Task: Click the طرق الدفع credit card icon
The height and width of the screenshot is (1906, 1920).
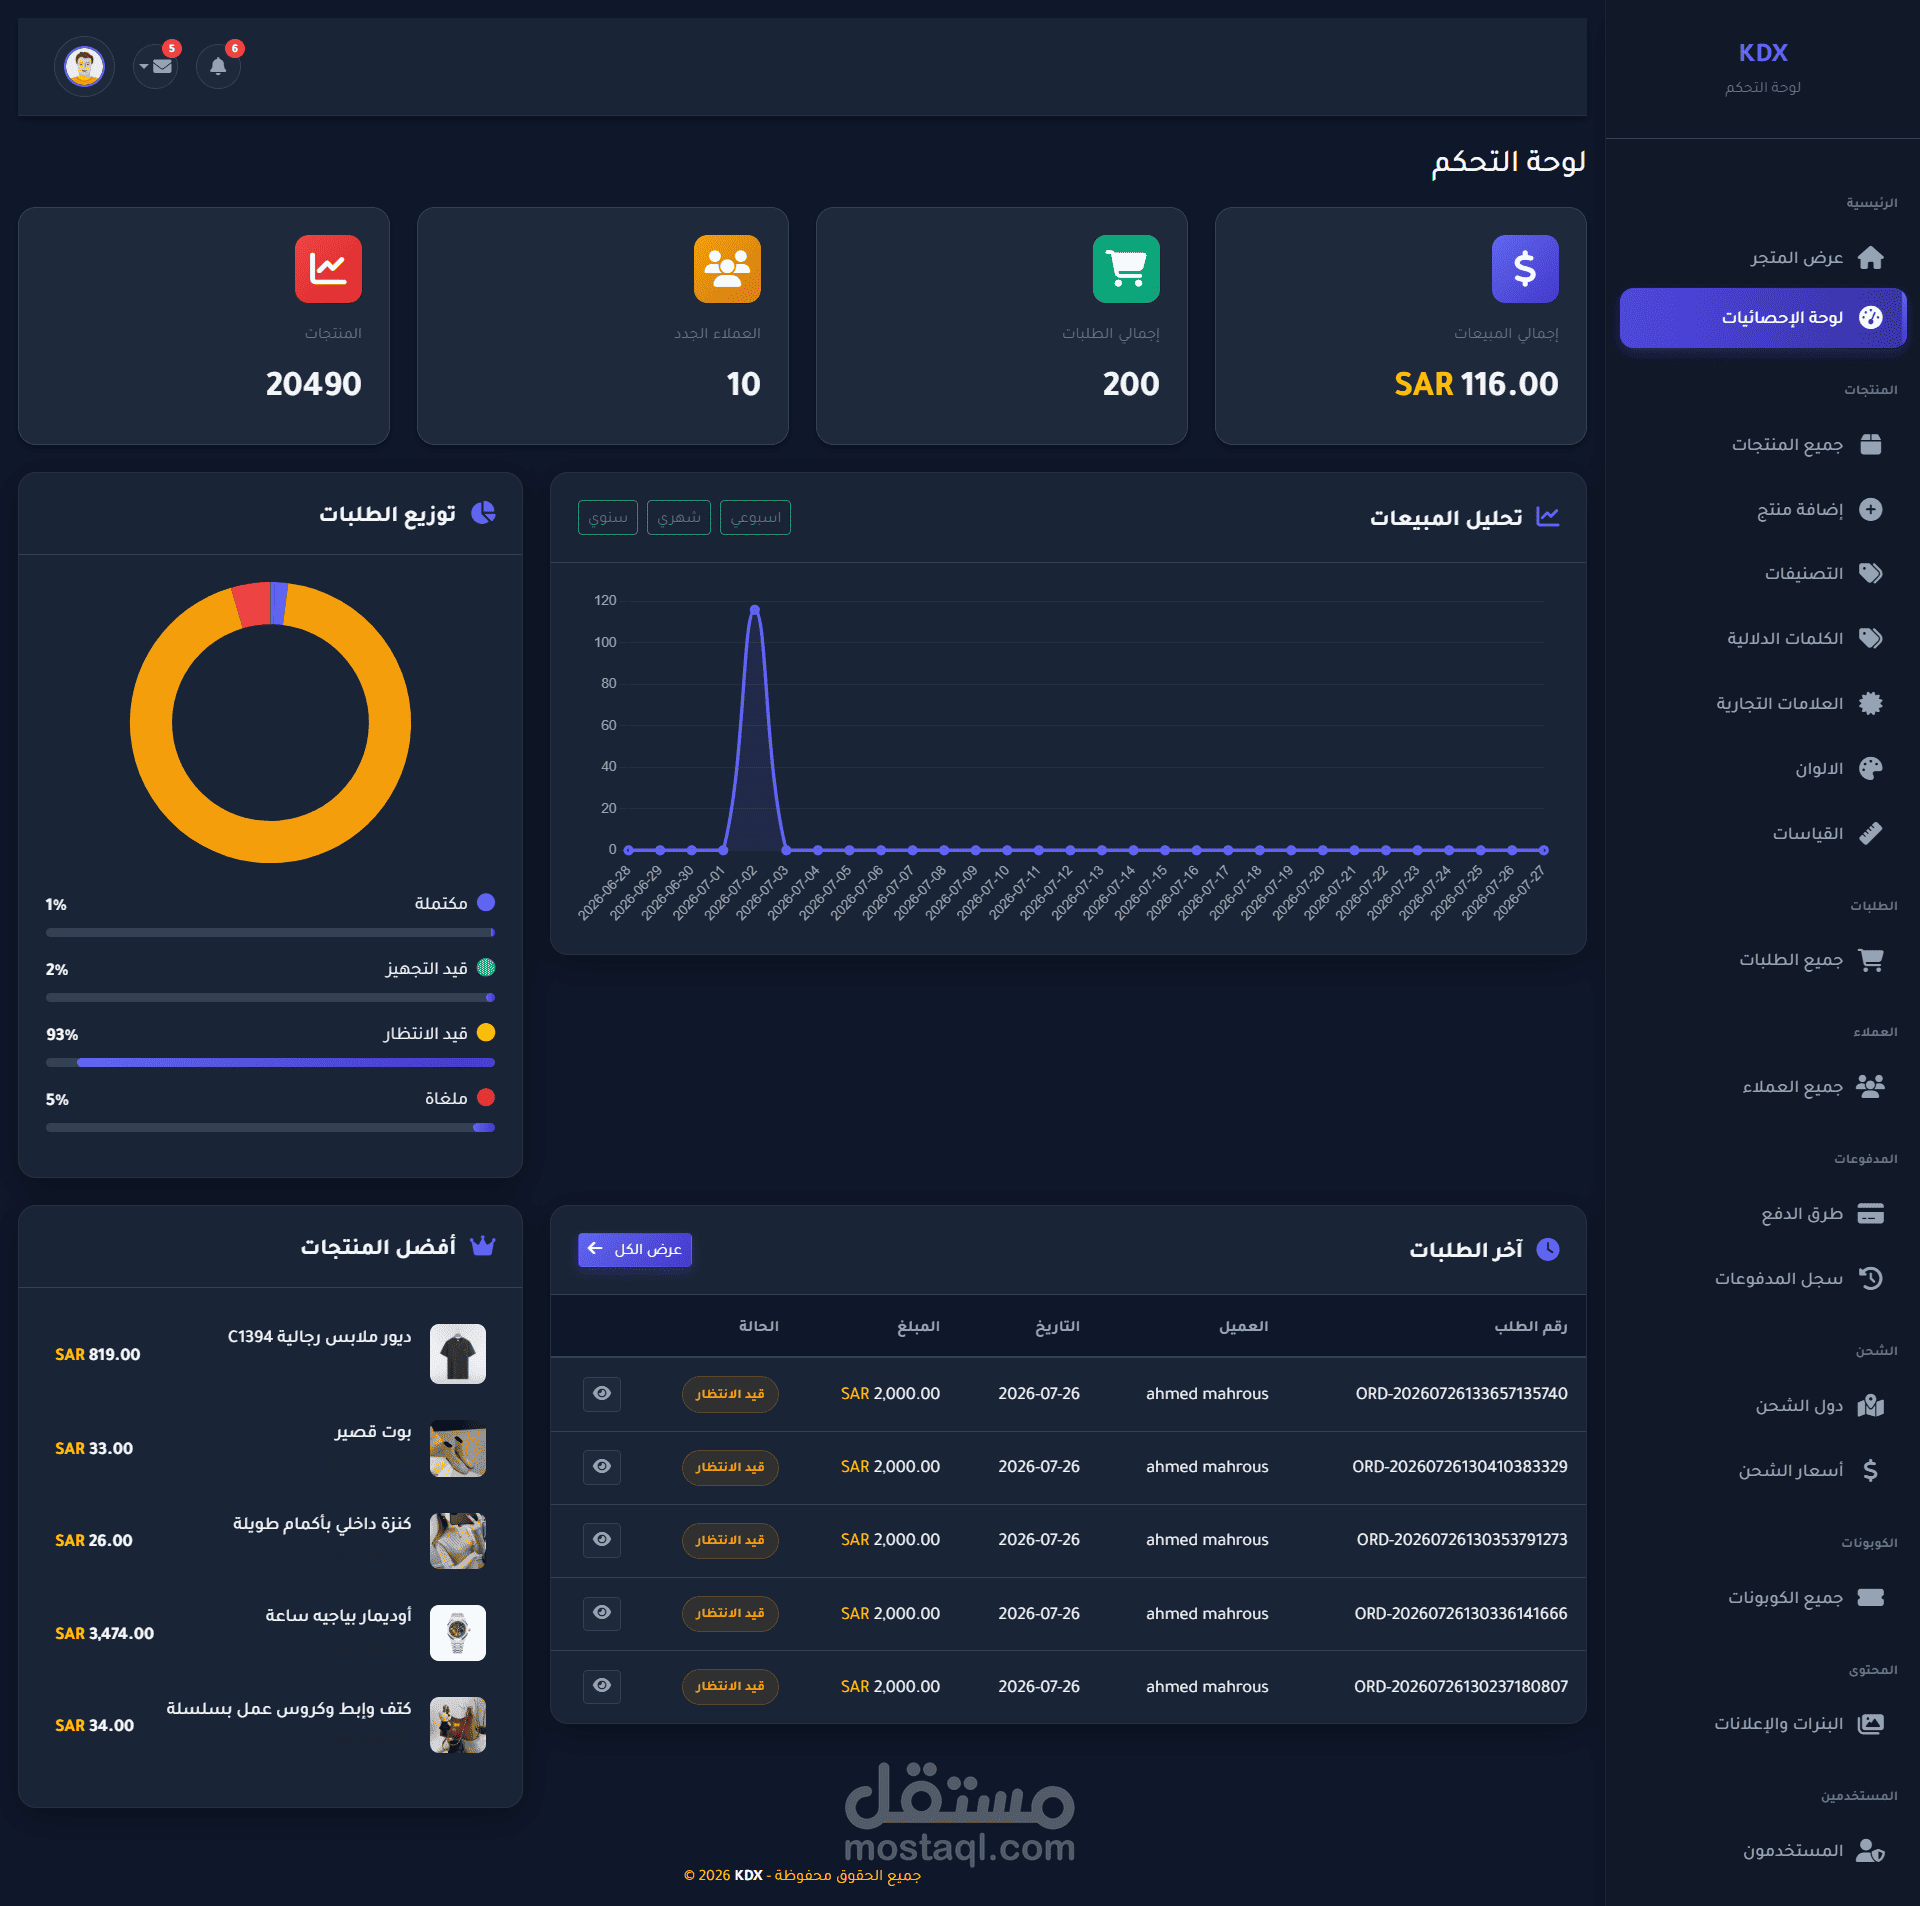Action: [1870, 1213]
